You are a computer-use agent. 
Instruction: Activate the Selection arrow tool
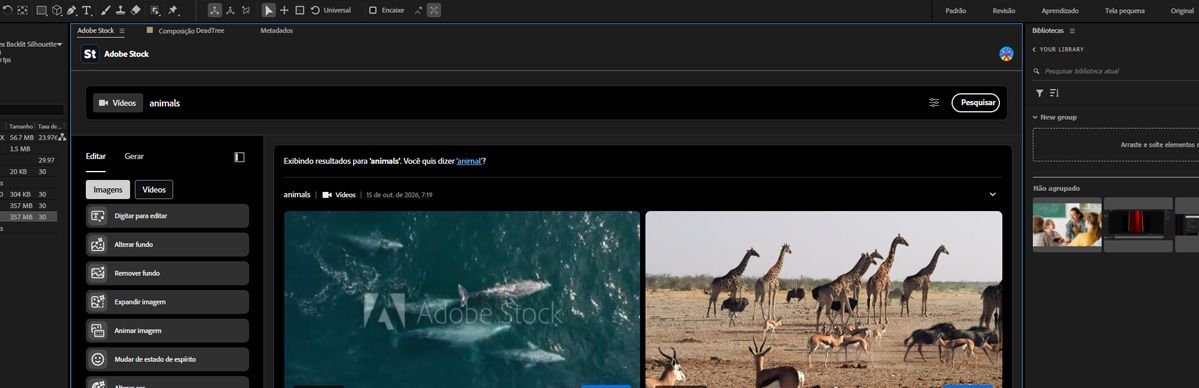(x=269, y=11)
